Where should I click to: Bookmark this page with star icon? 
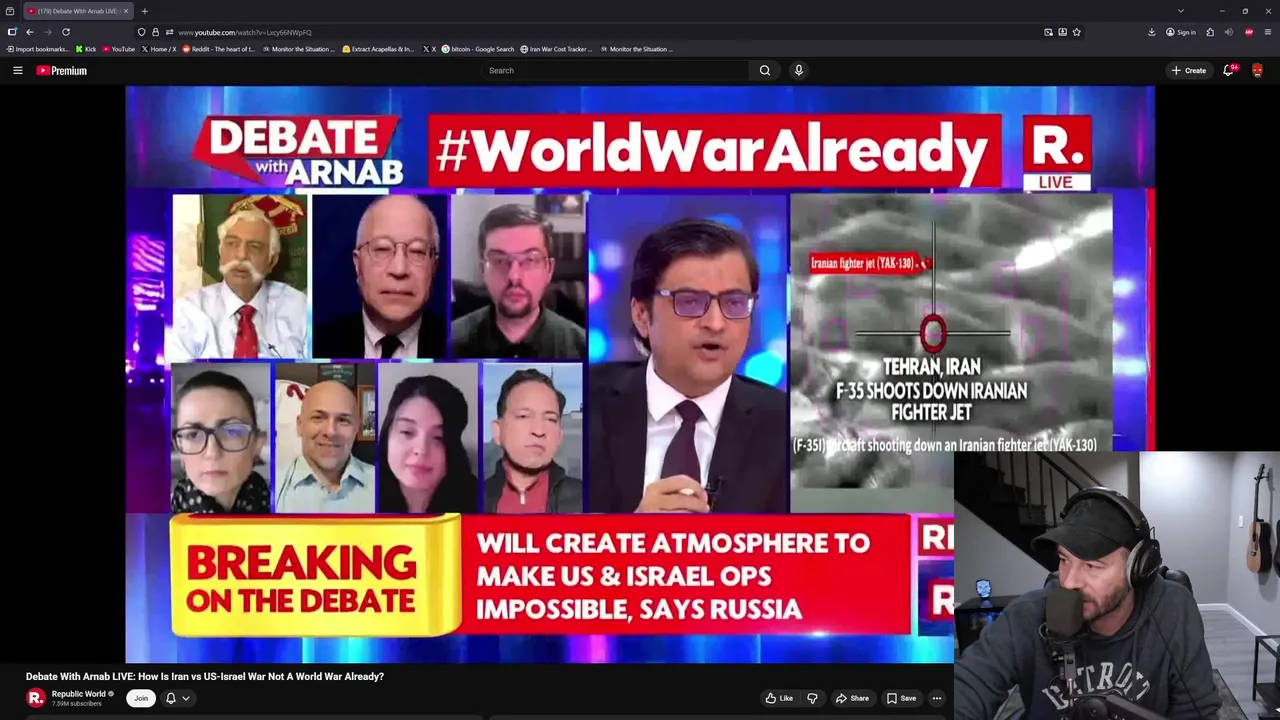(x=1076, y=32)
